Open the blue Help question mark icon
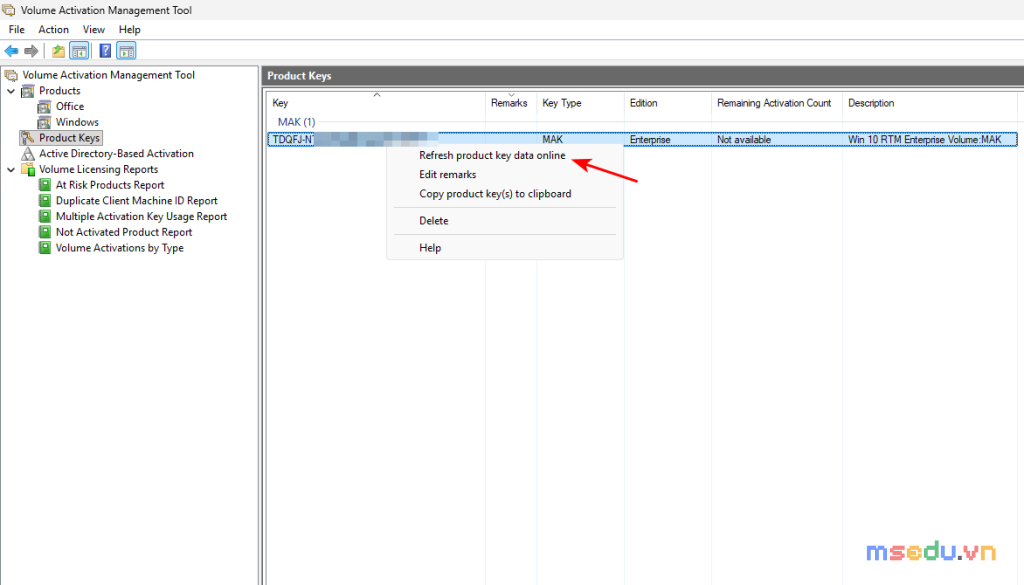This screenshot has width=1024, height=585. pos(105,51)
